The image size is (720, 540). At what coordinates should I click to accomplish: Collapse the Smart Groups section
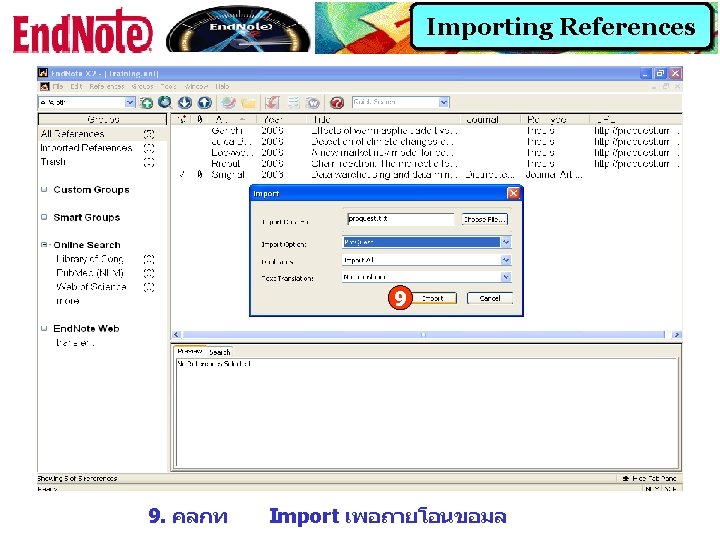(44, 217)
